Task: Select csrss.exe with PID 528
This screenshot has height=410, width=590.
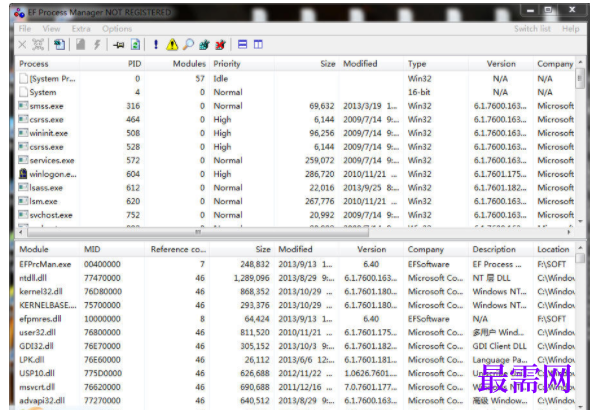Action: (295, 147)
